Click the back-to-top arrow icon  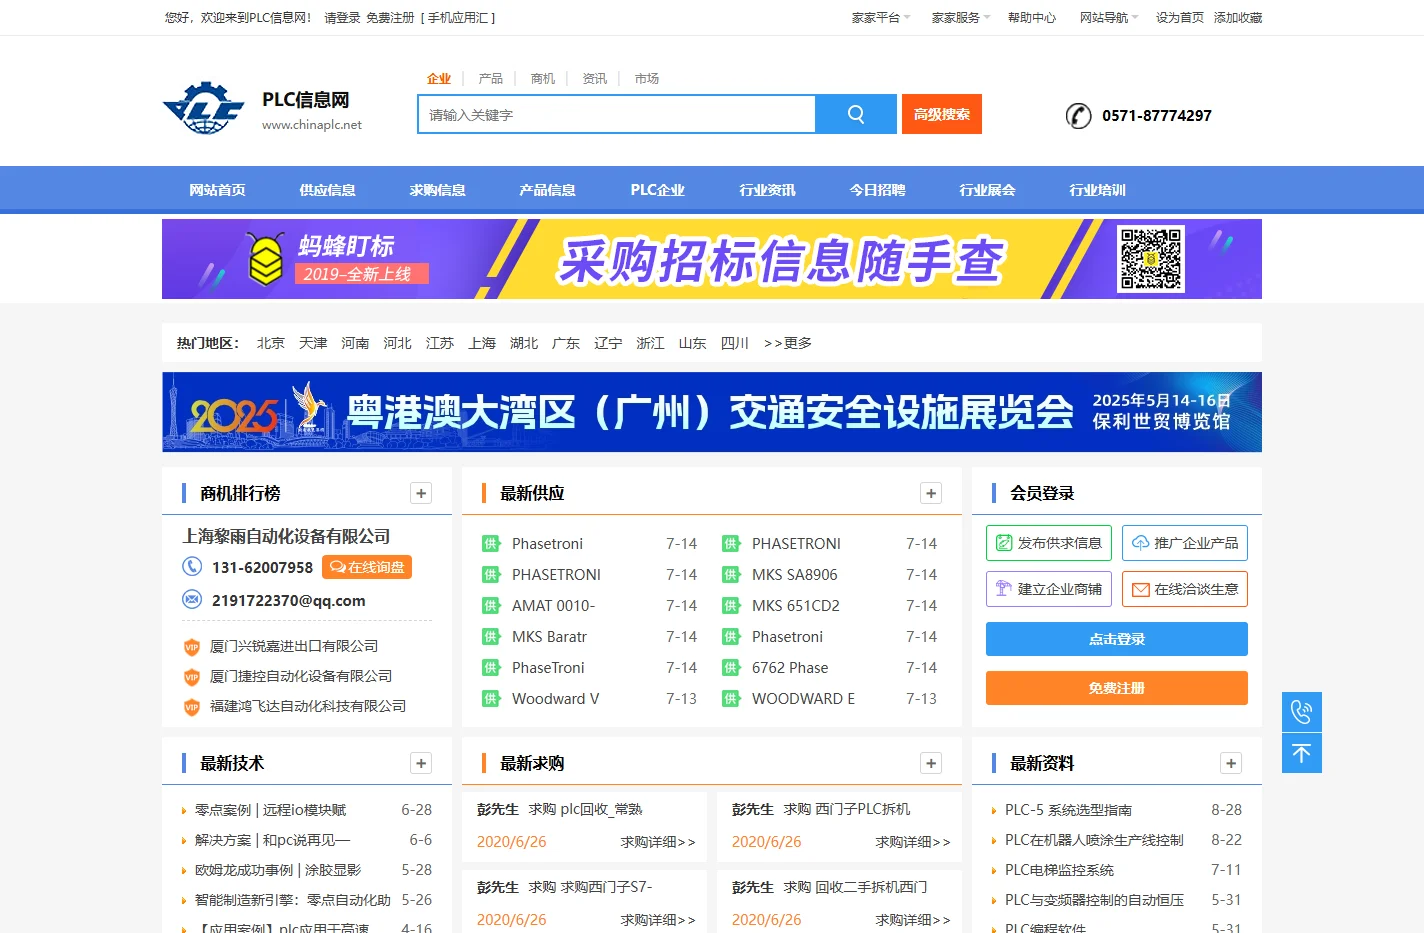(1302, 753)
